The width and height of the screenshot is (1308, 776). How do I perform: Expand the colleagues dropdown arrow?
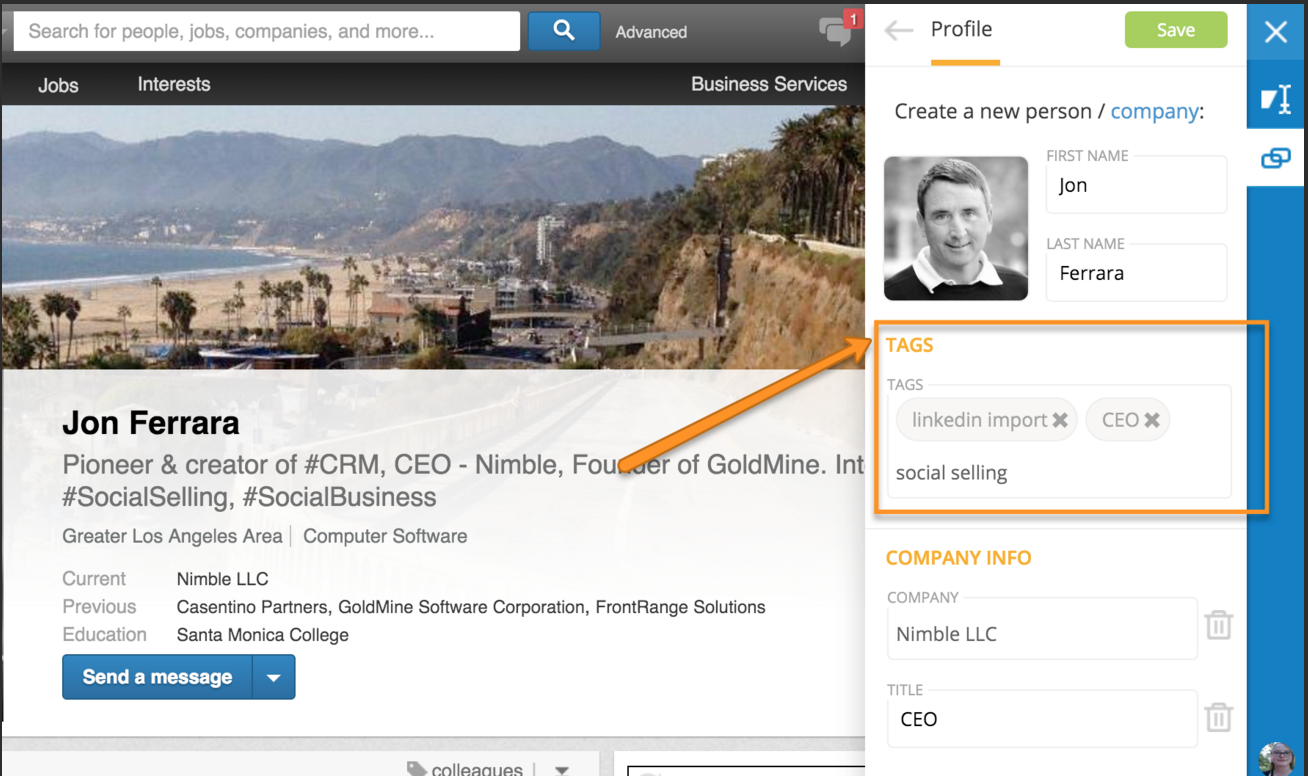pos(562,771)
